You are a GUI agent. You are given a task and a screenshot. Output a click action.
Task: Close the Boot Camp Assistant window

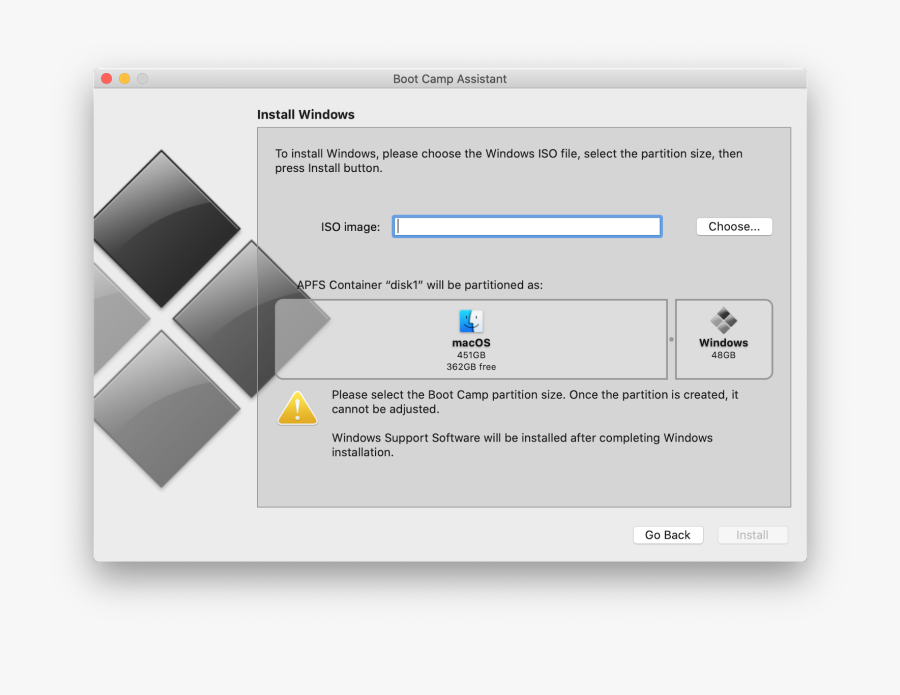[107, 79]
